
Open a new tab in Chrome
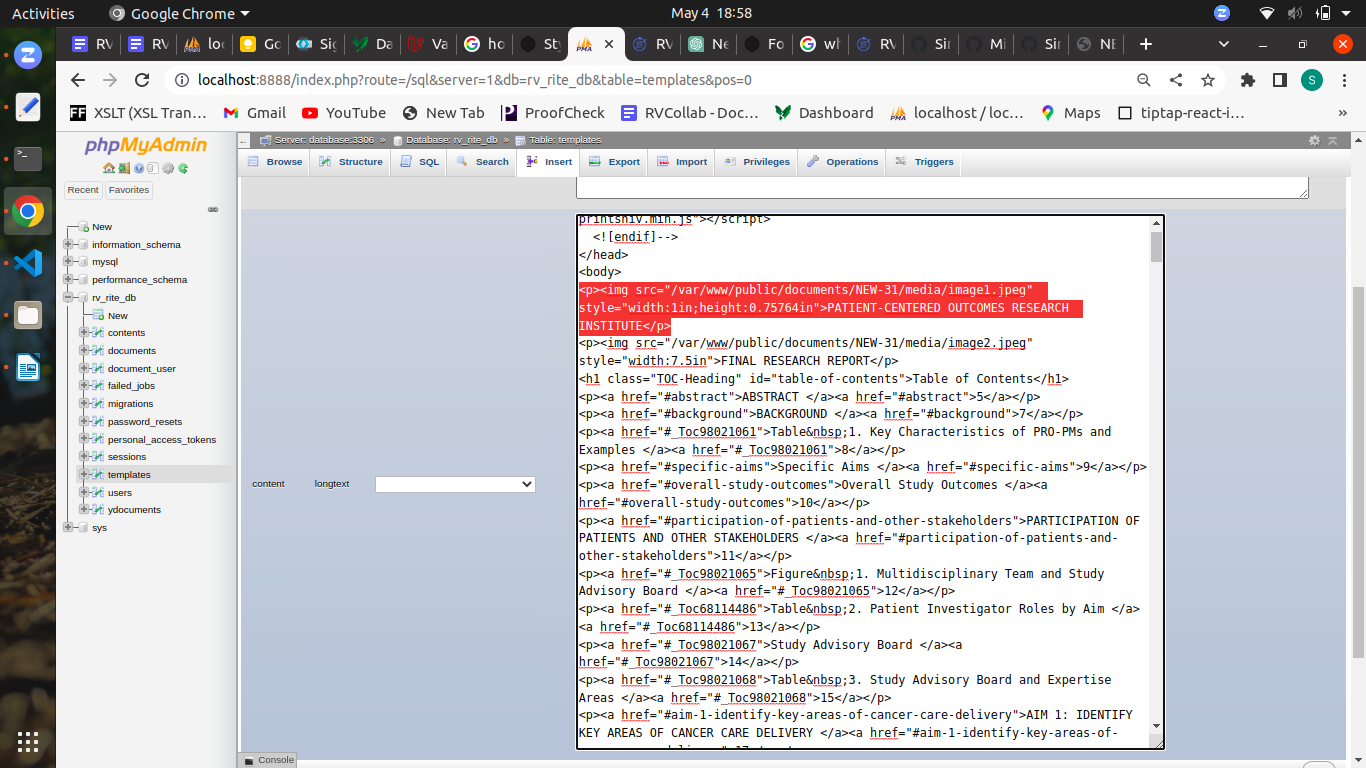1146,43
